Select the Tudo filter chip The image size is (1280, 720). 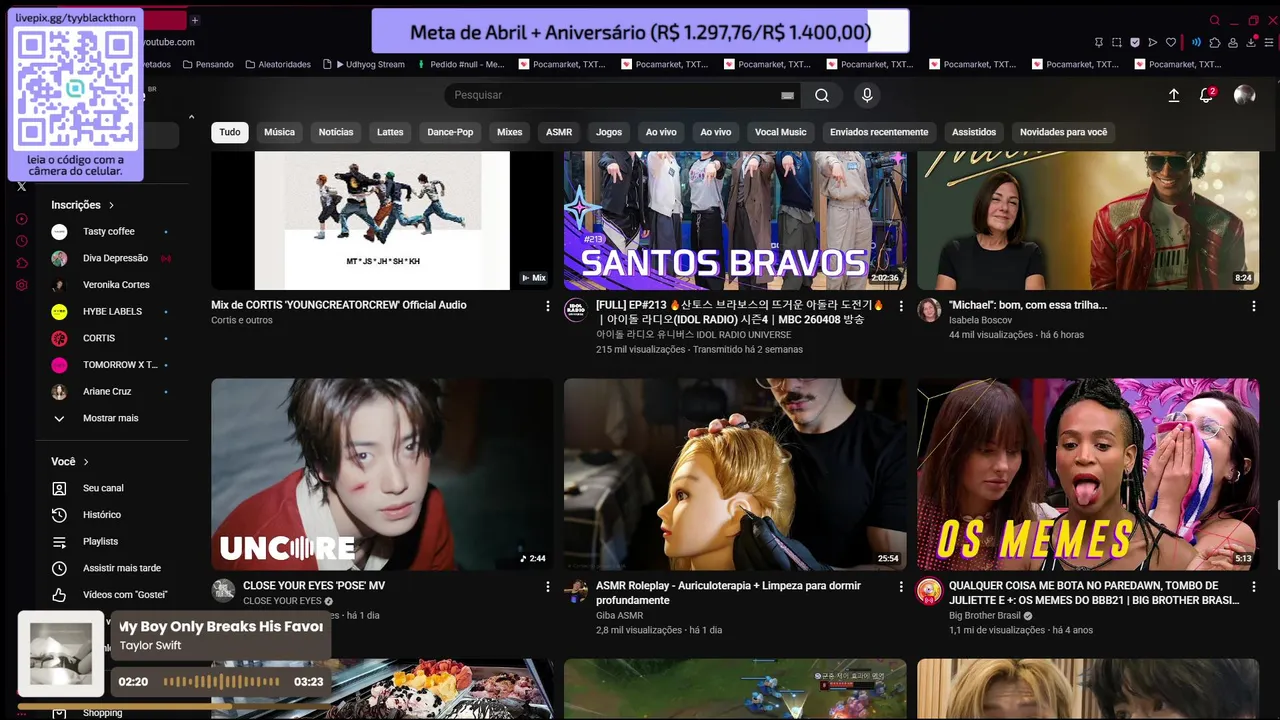click(230, 132)
